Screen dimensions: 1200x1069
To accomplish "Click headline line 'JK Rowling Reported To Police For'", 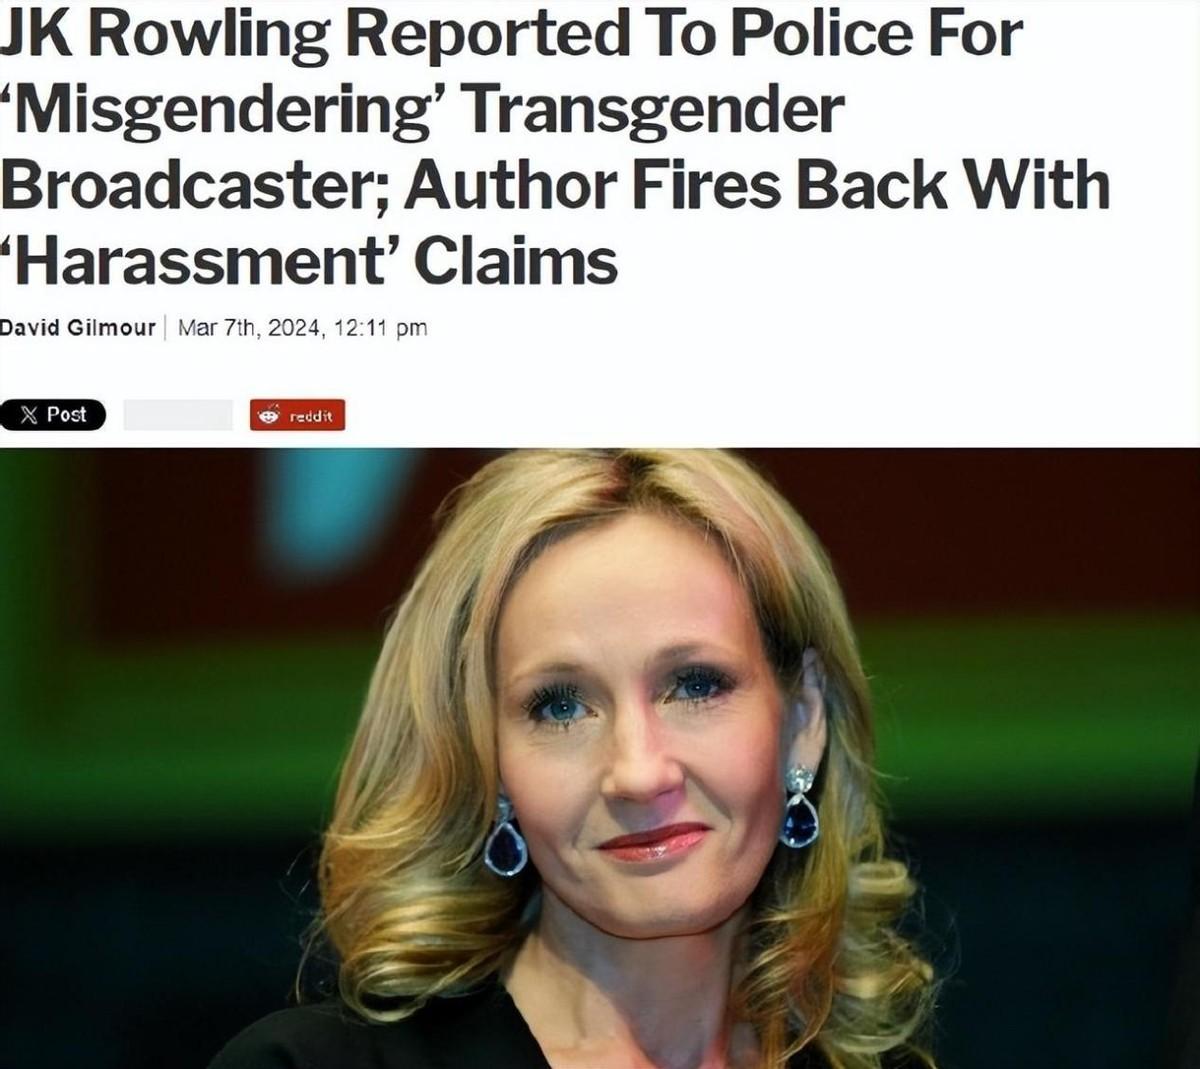I will pyautogui.click(x=511, y=33).
